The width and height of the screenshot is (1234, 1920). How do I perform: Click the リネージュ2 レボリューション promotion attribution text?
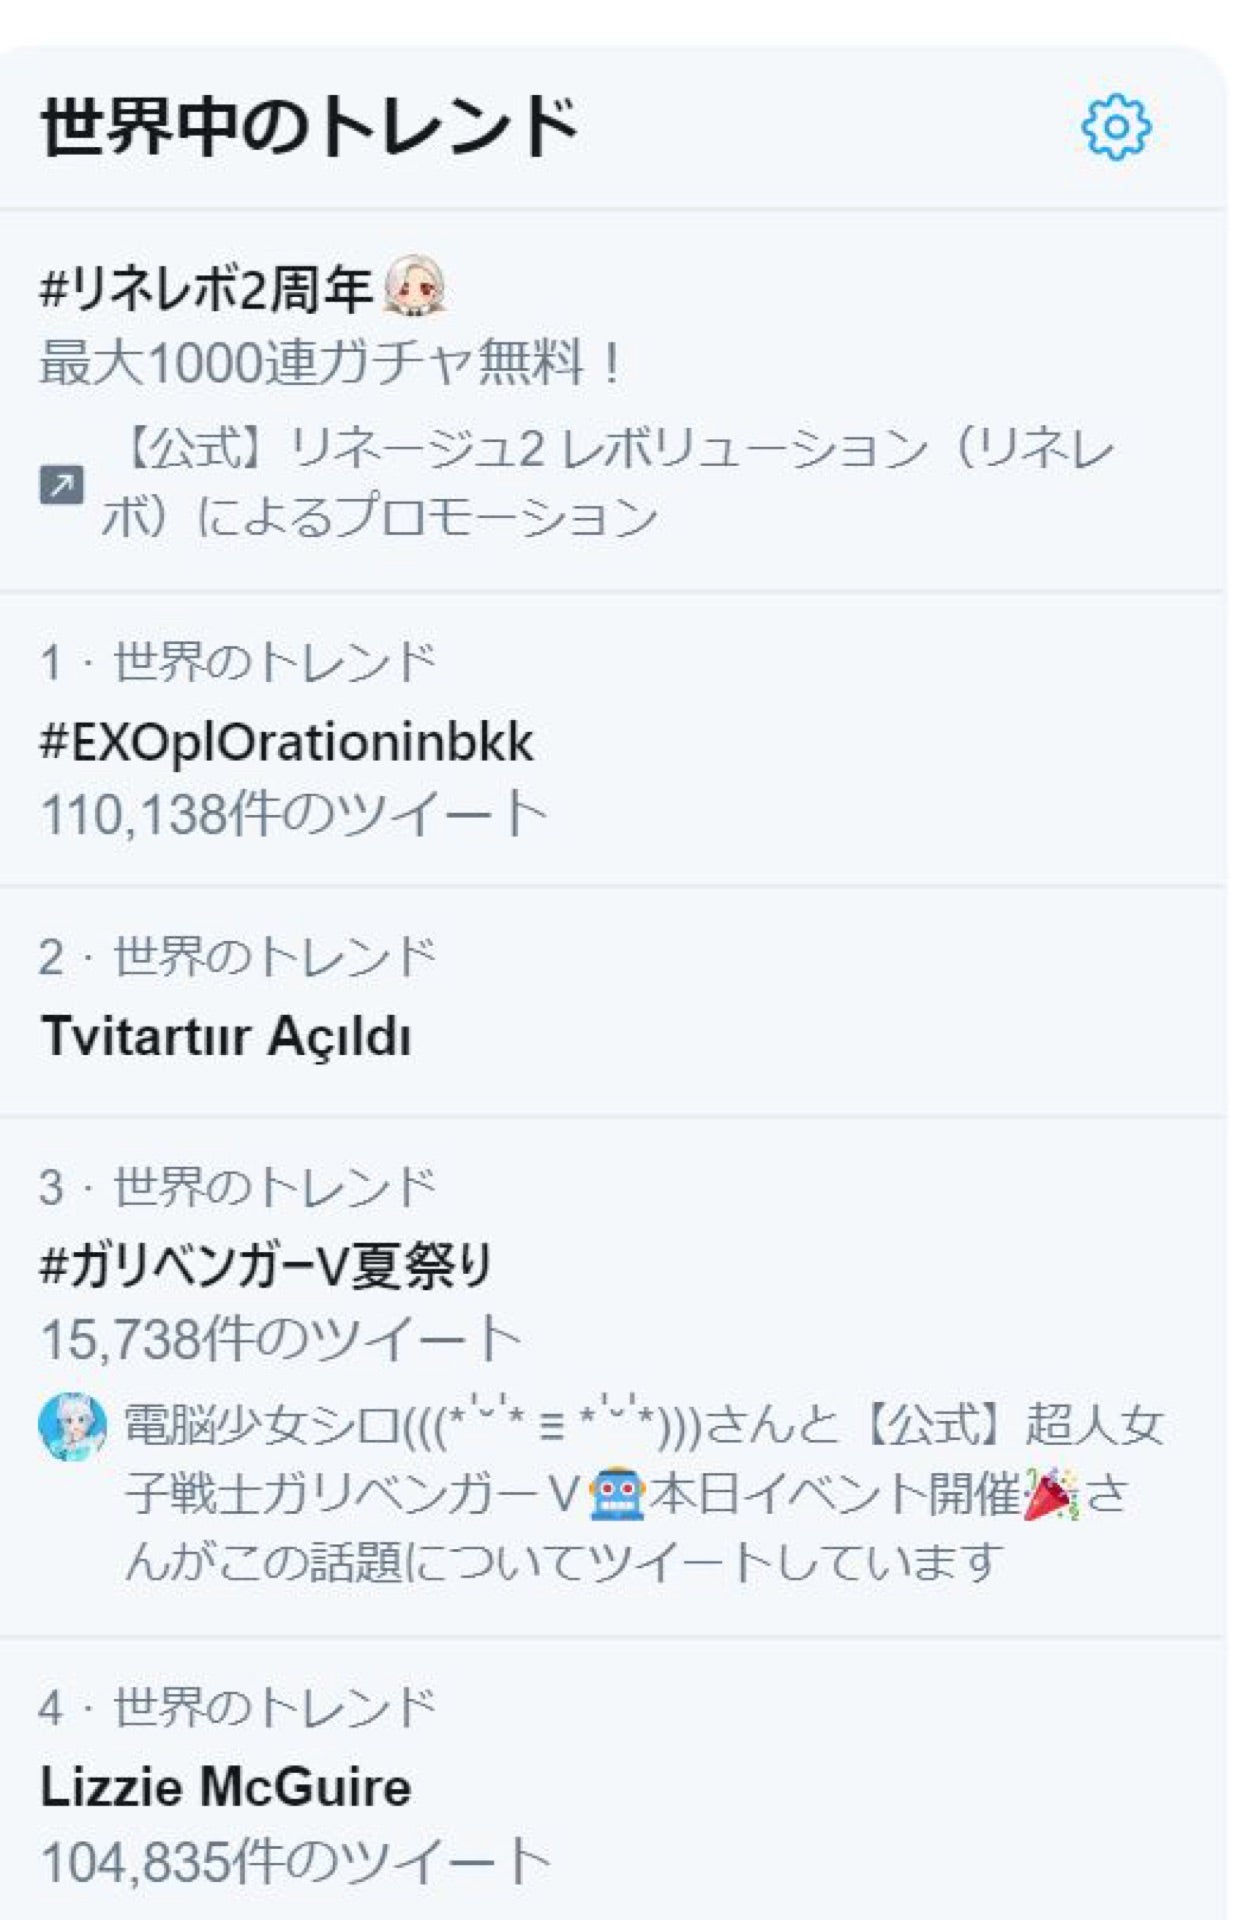(606, 482)
